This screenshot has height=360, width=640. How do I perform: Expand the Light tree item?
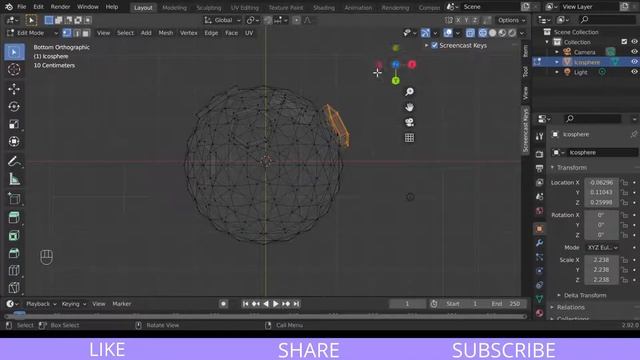(557, 72)
